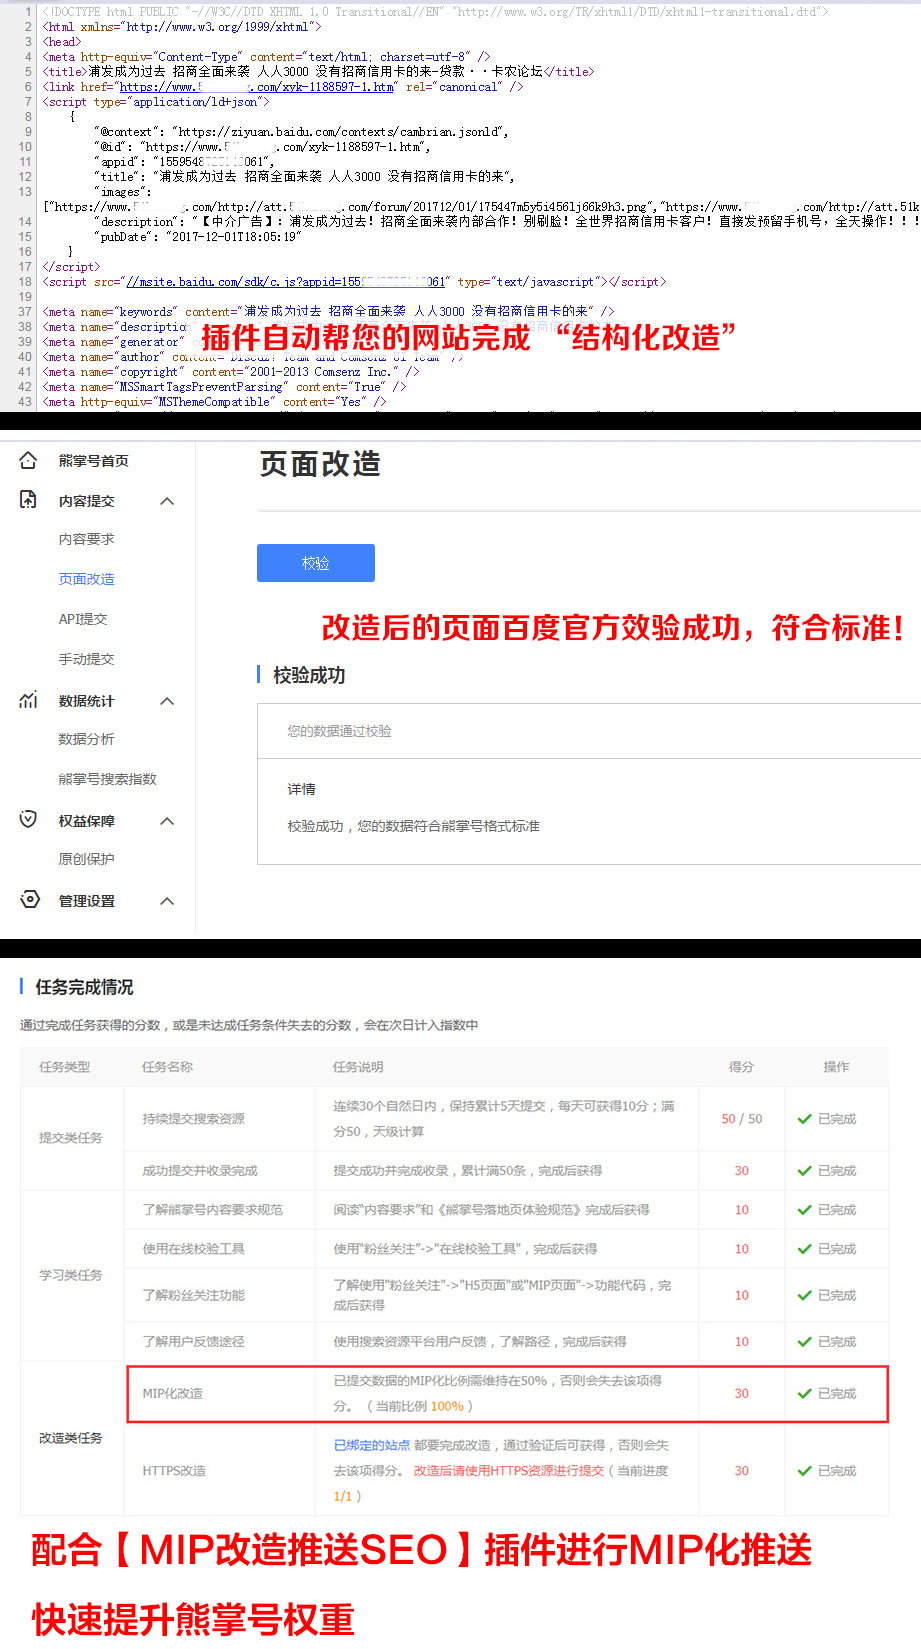Image resolution: width=921 pixels, height=1649 pixels.
Task: Click the checkmark icon in the 了解粉丝关注功能 row
Action: pos(804,1295)
